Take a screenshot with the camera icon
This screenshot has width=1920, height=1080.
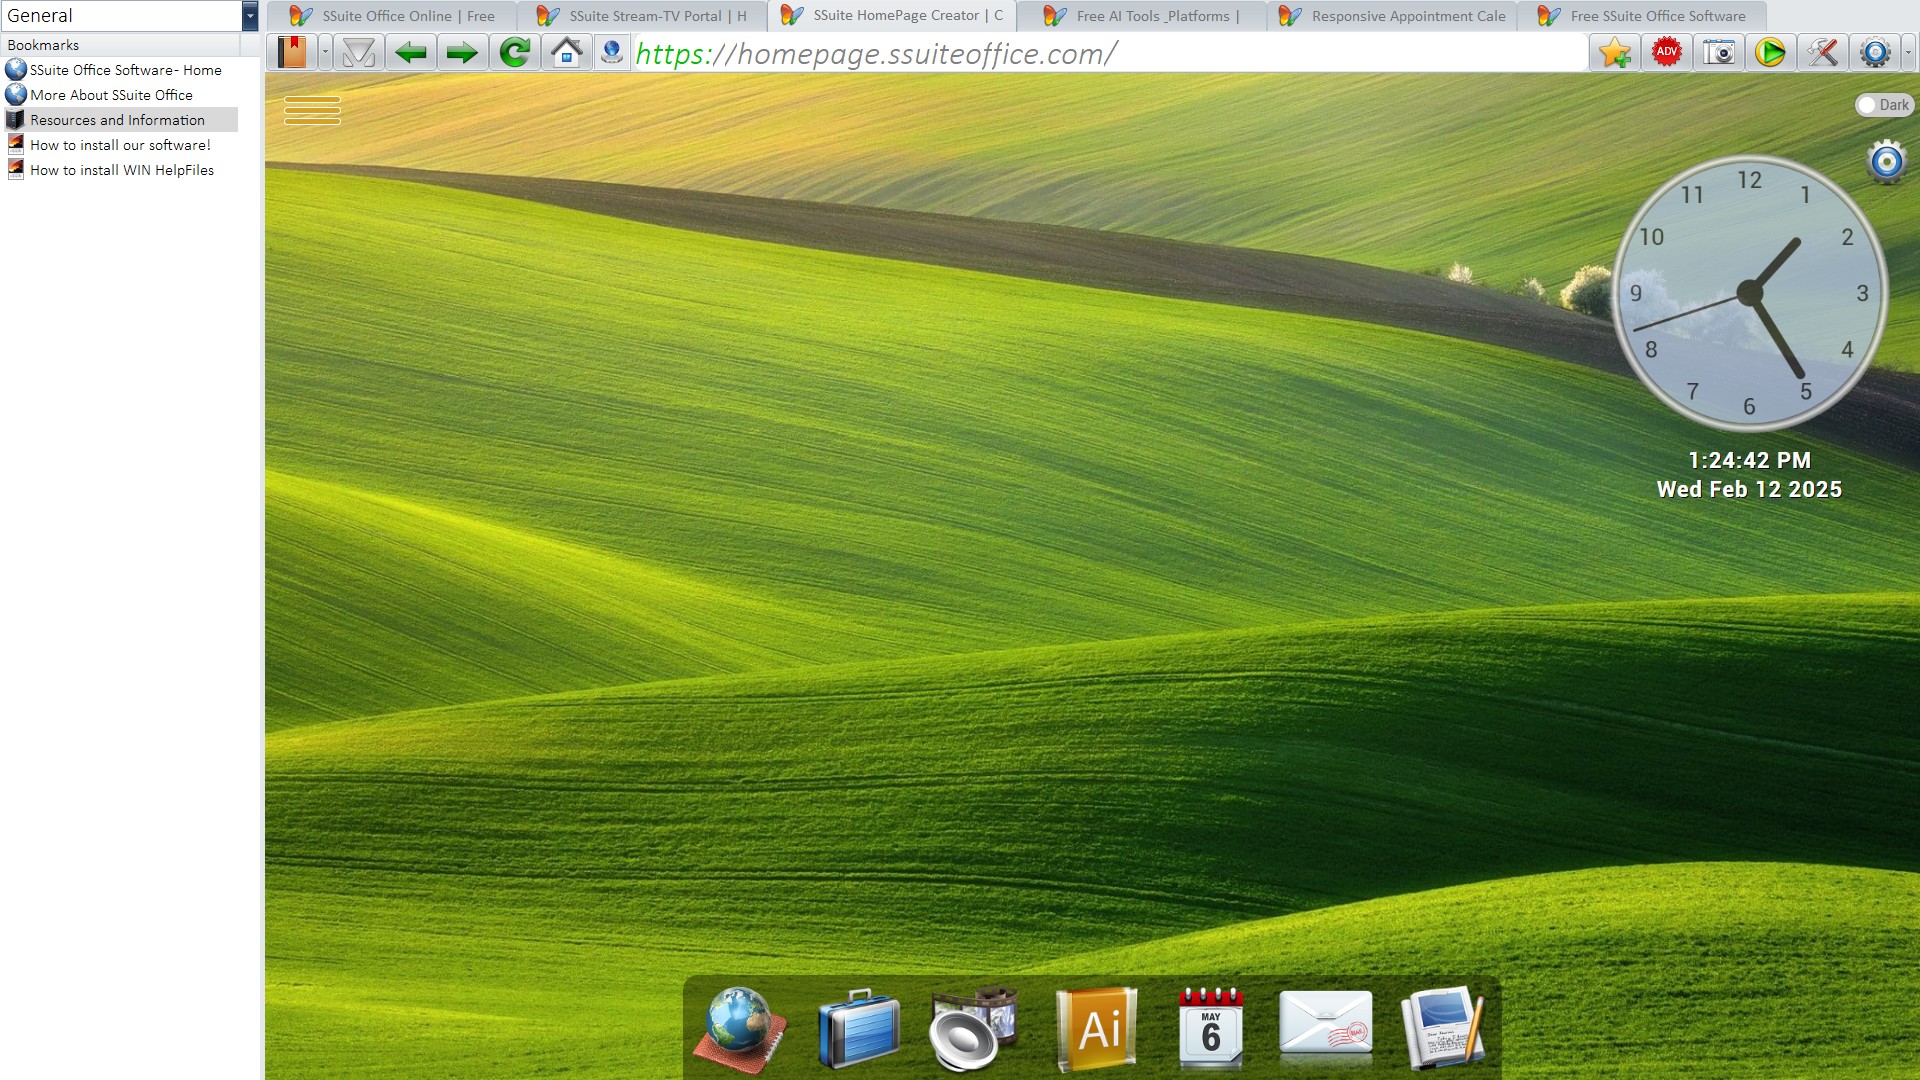coord(1718,53)
